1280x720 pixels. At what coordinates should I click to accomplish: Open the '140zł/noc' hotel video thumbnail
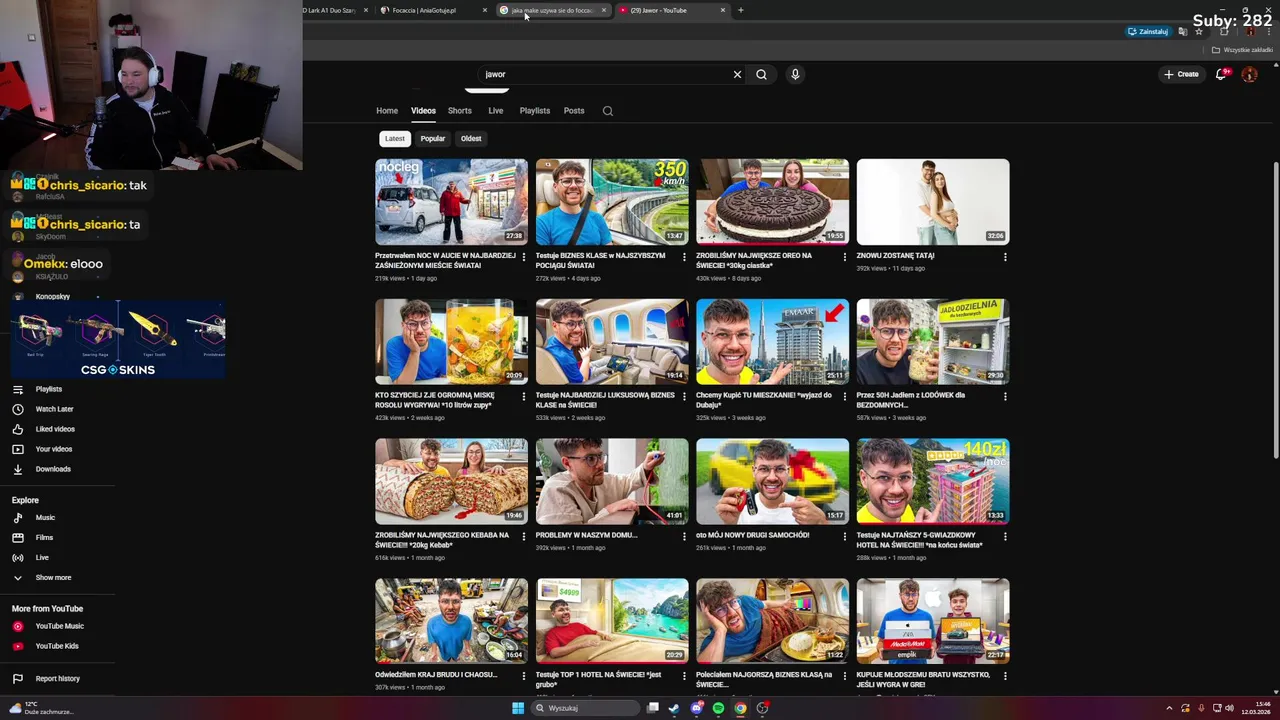[x=933, y=481]
